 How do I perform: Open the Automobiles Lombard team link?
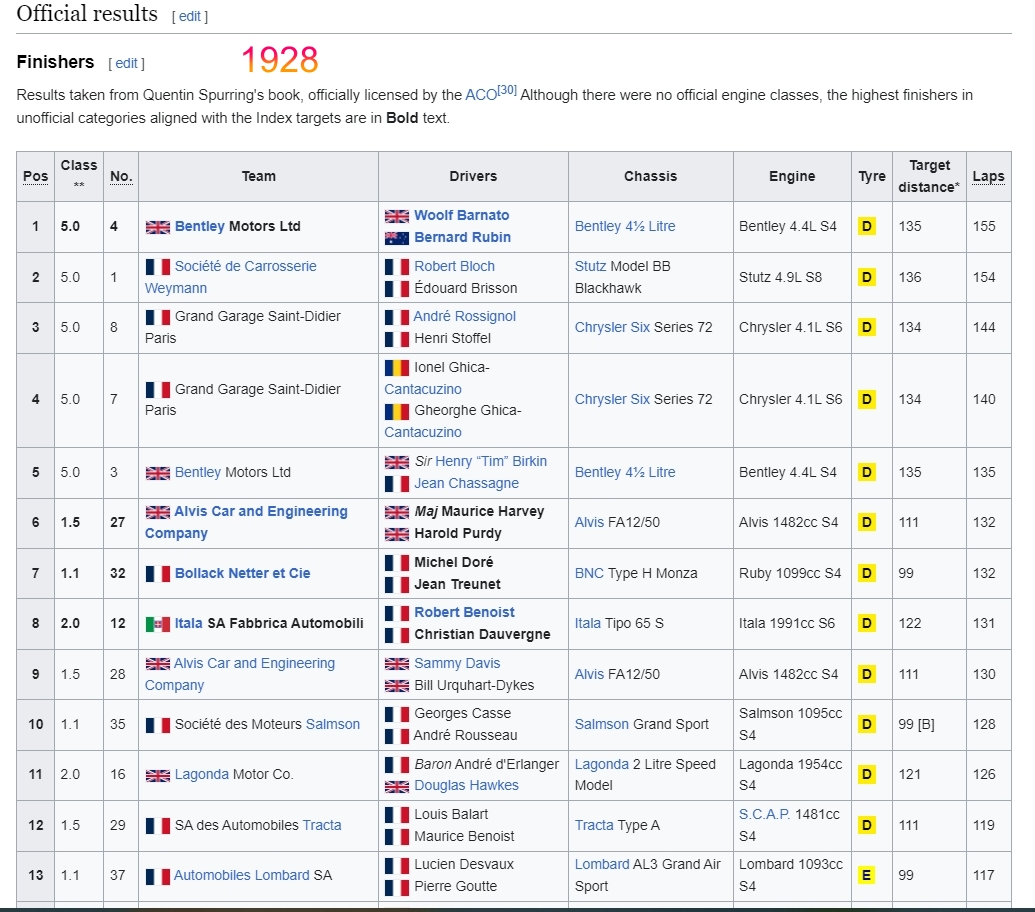point(241,876)
